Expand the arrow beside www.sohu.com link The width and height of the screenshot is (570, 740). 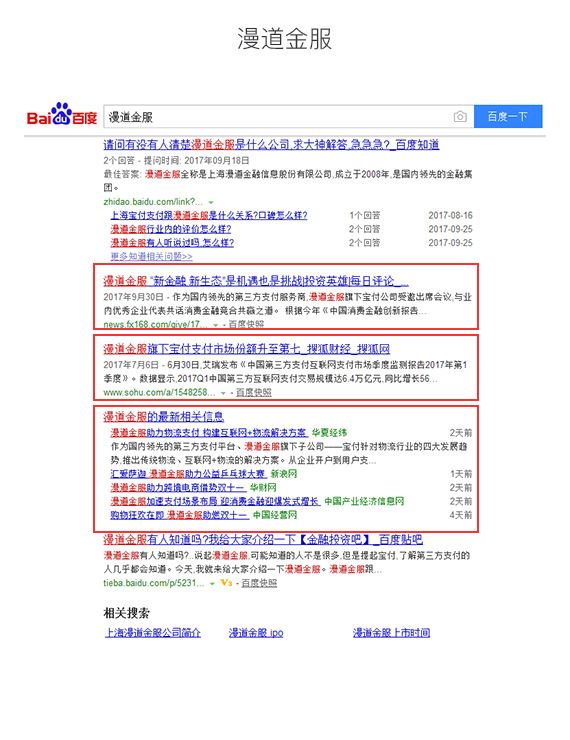click(223, 393)
